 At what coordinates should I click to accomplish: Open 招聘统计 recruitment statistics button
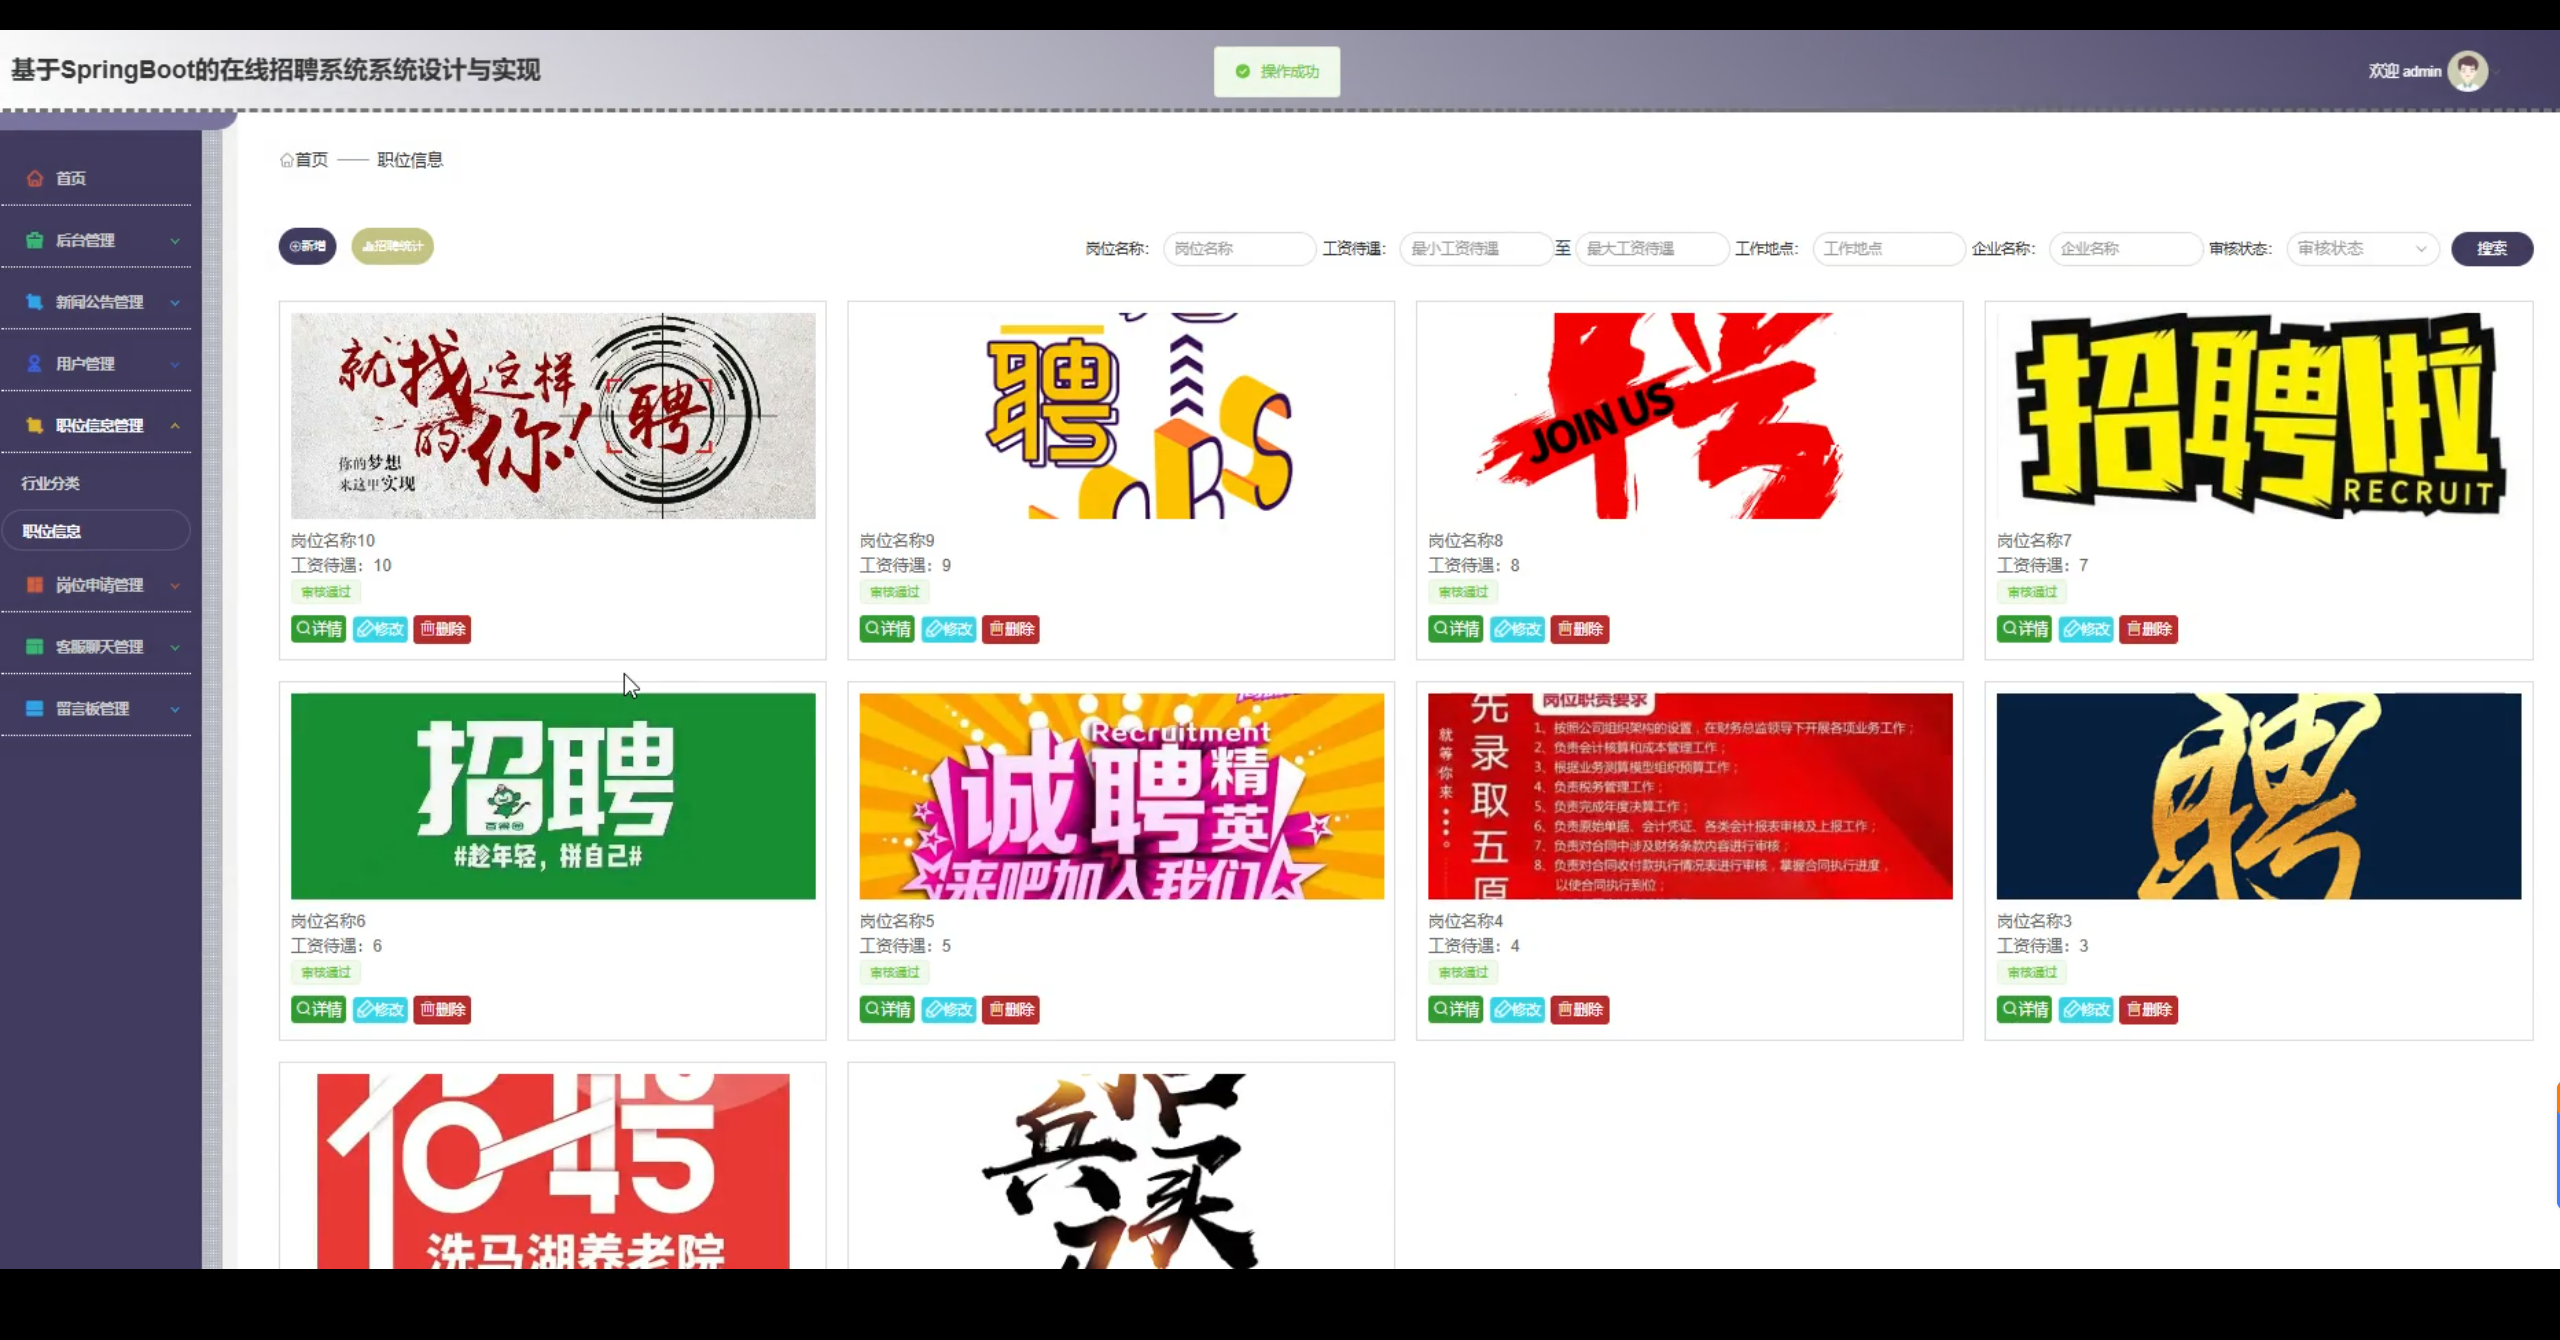392,246
